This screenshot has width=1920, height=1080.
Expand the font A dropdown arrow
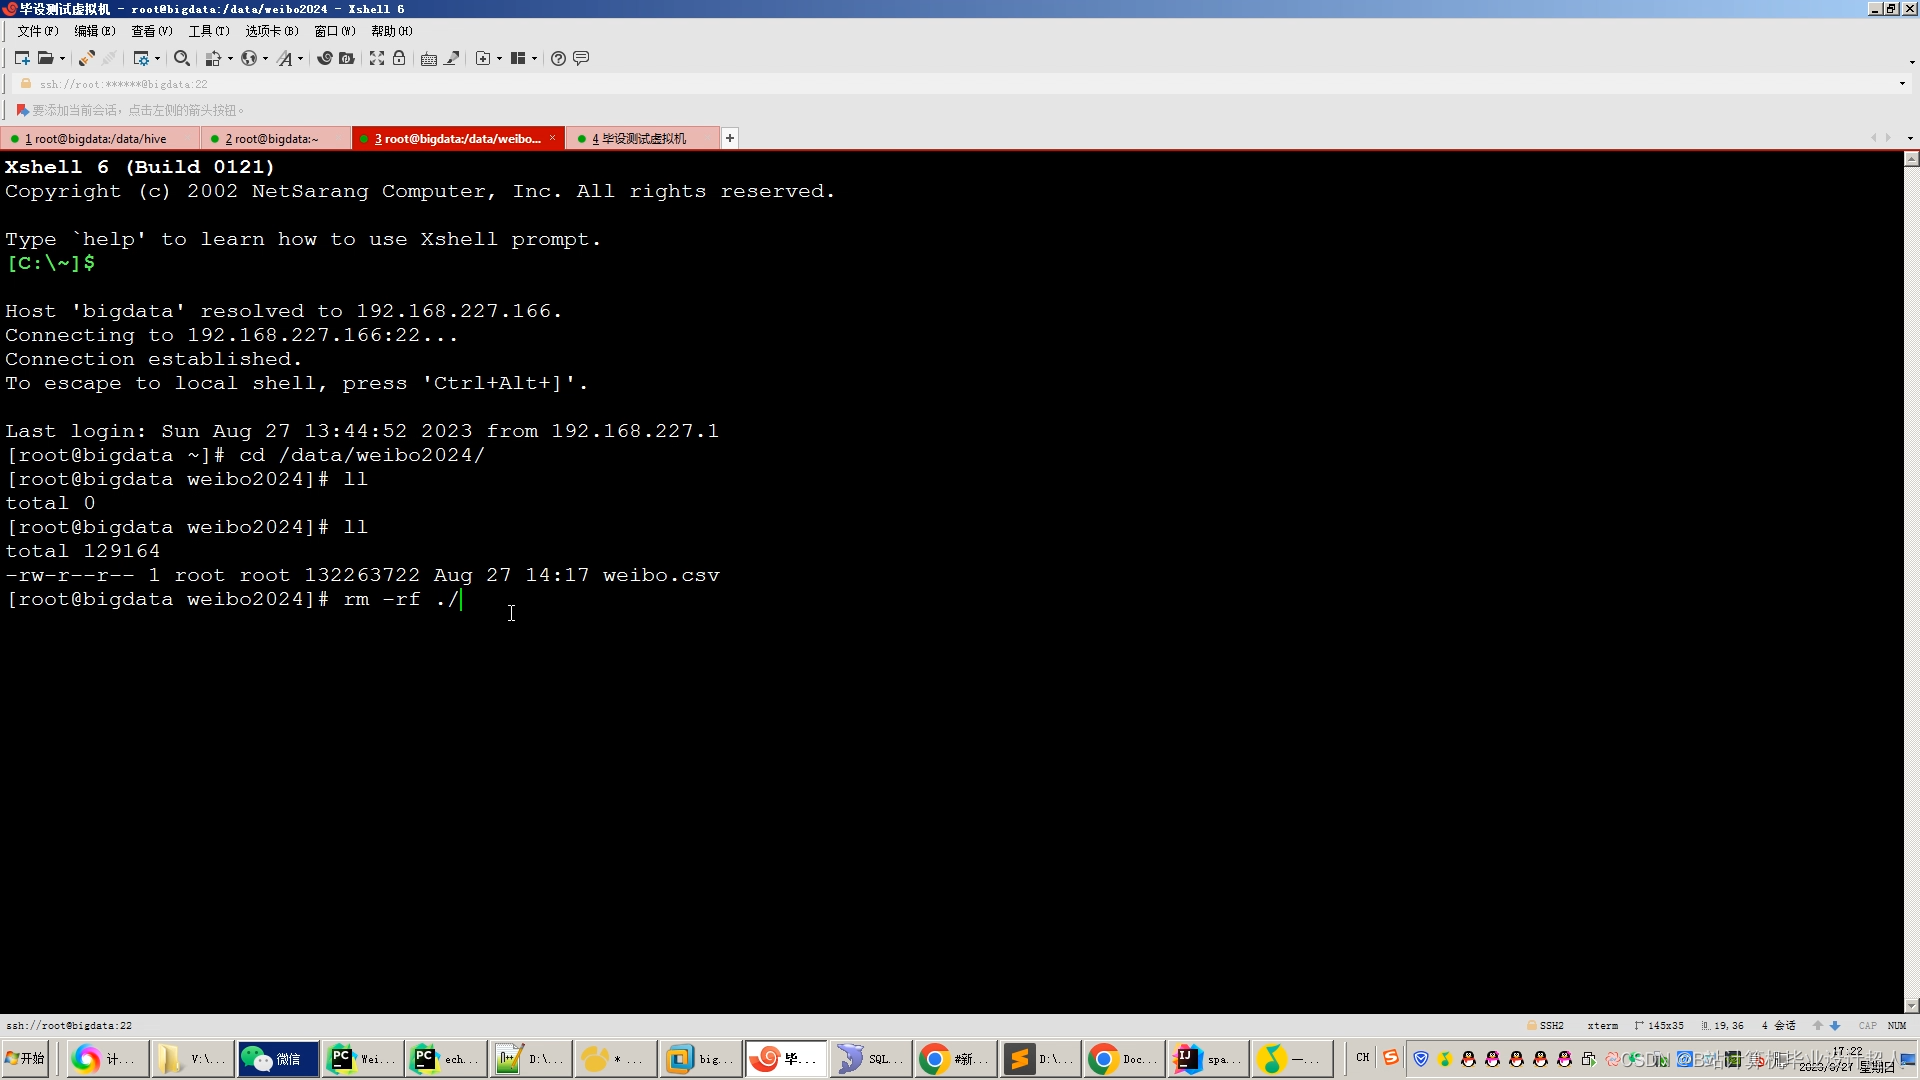(300, 58)
